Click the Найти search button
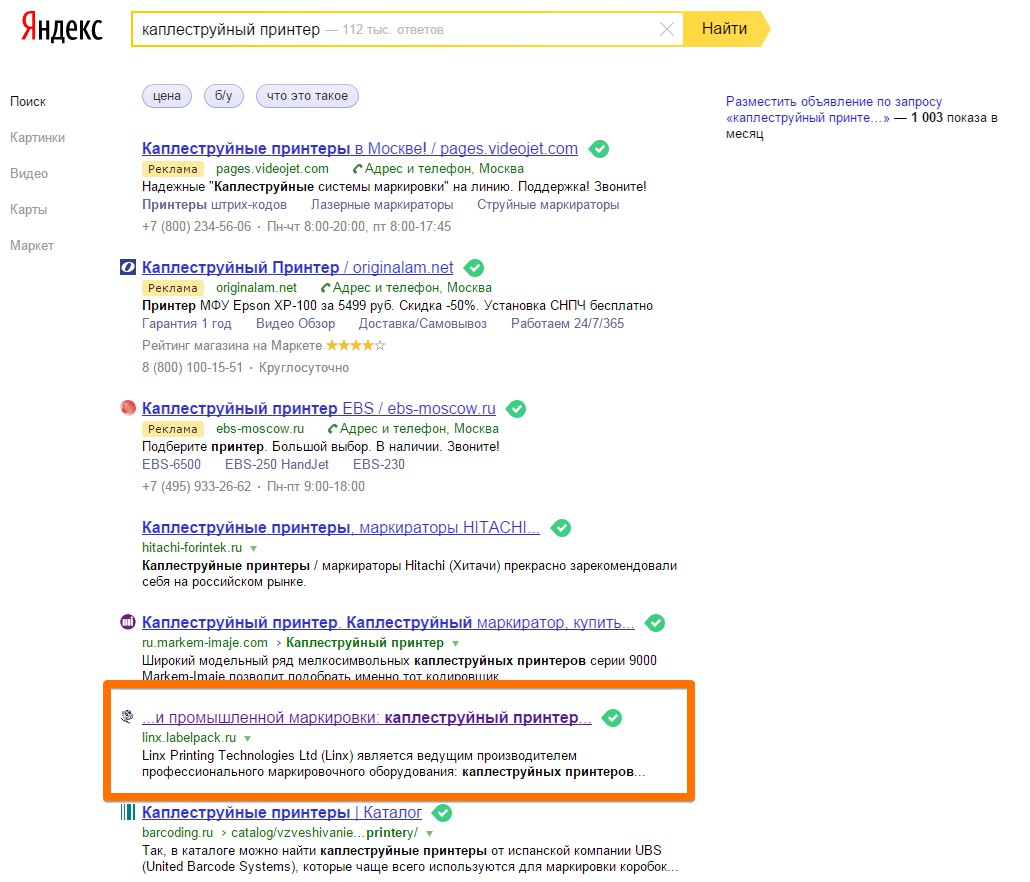This screenshot has width=1030, height=882. coord(725,29)
